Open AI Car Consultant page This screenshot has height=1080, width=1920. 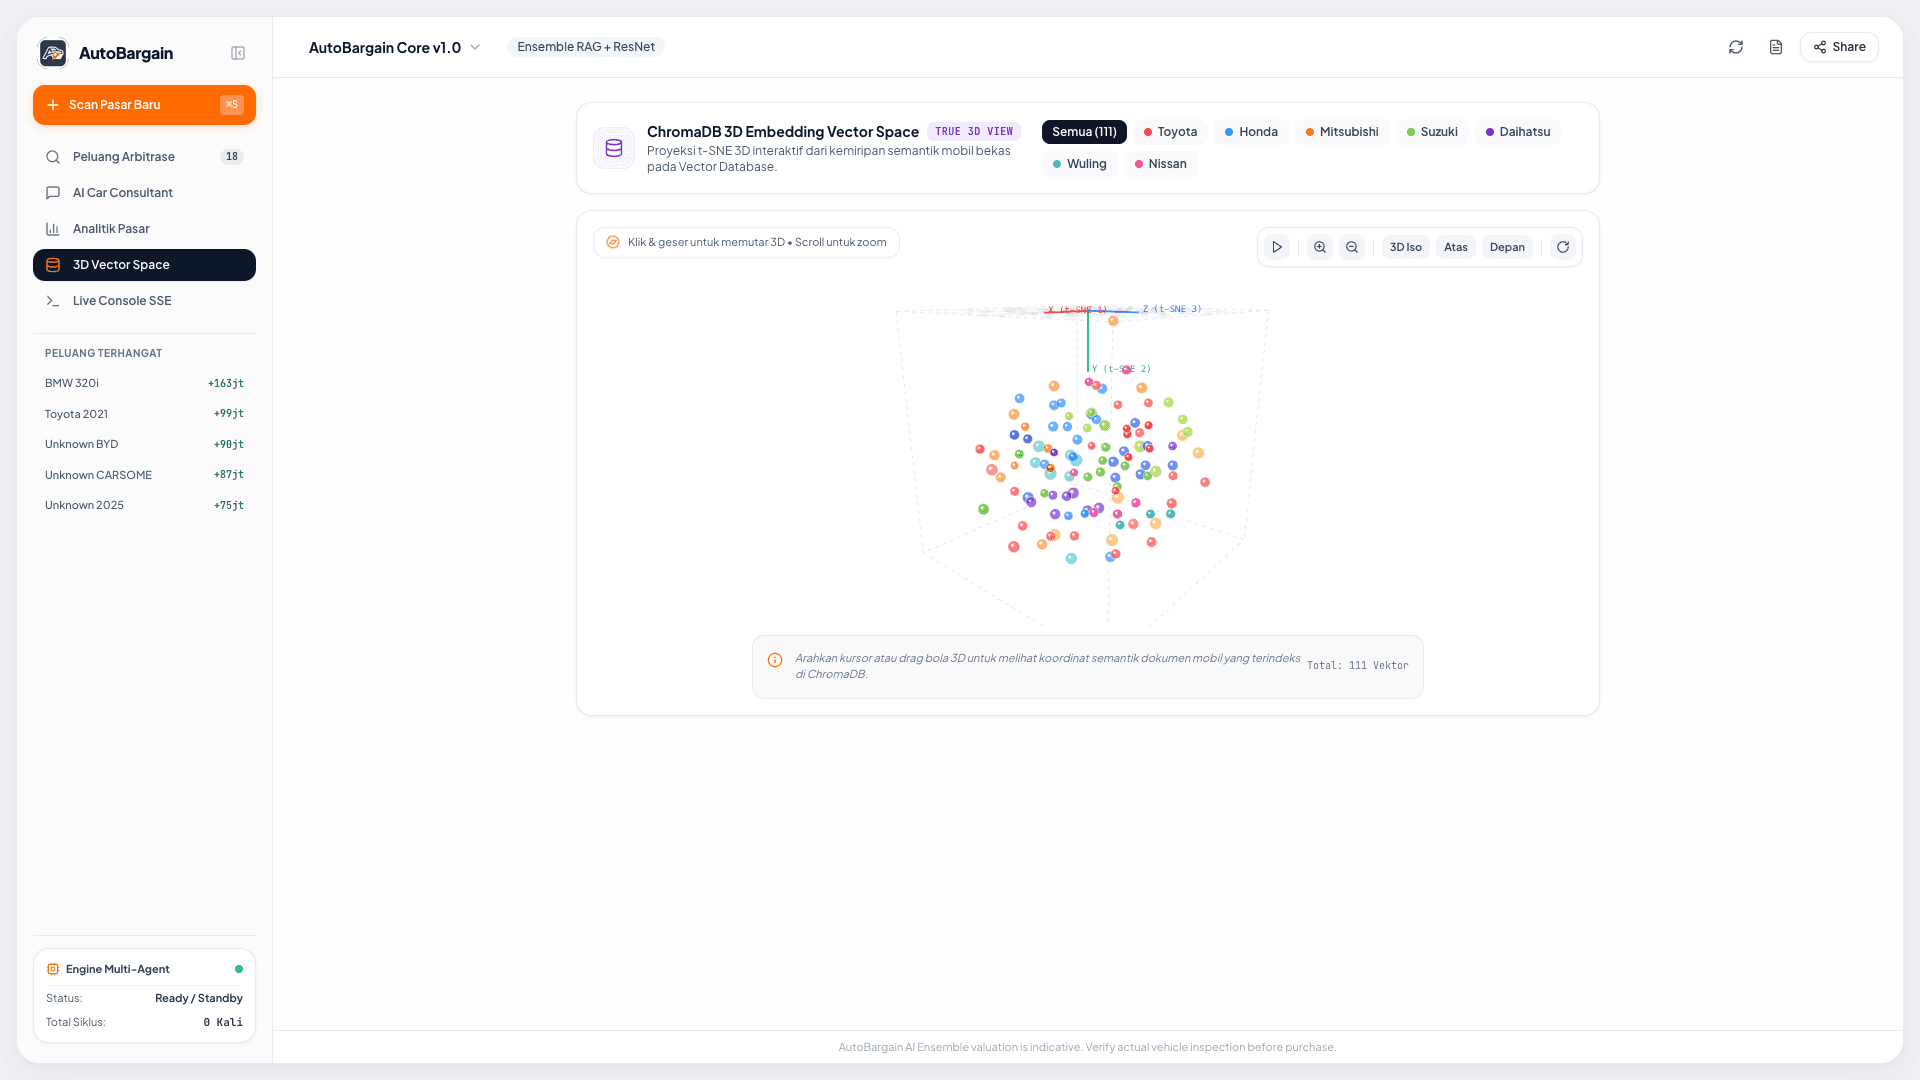pyautogui.click(x=144, y=193)
